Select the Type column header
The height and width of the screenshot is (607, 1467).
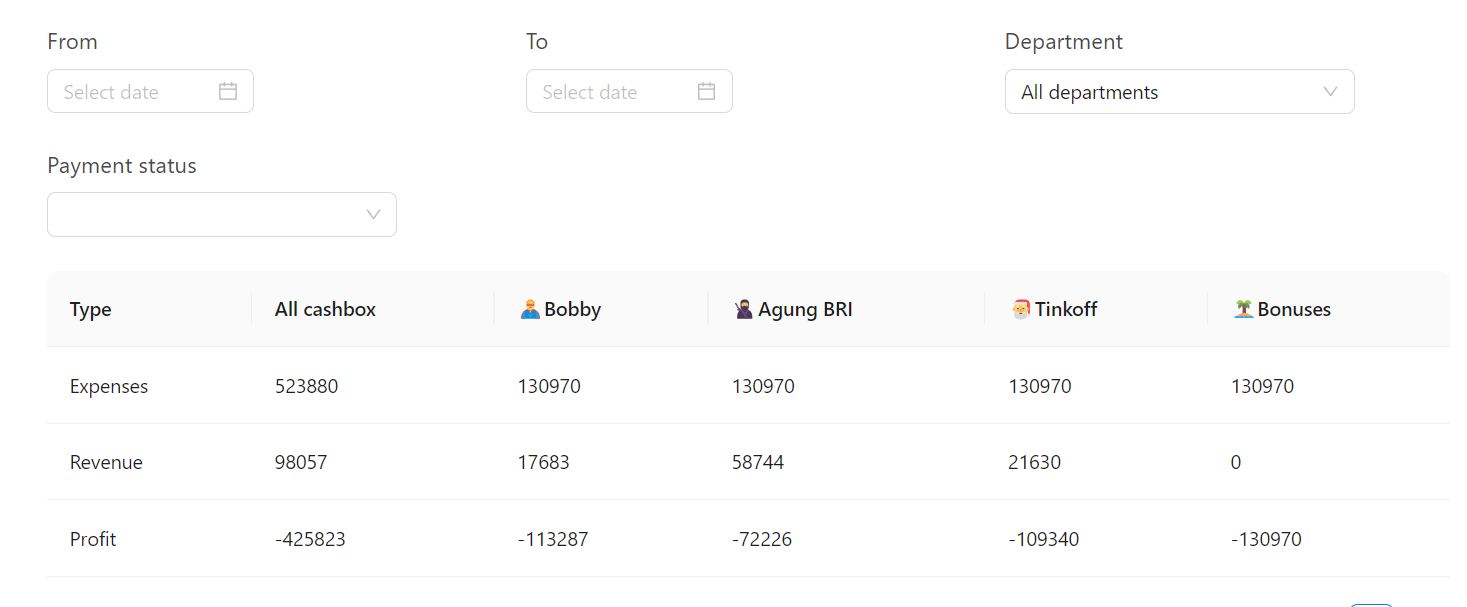tap(91, 310)
